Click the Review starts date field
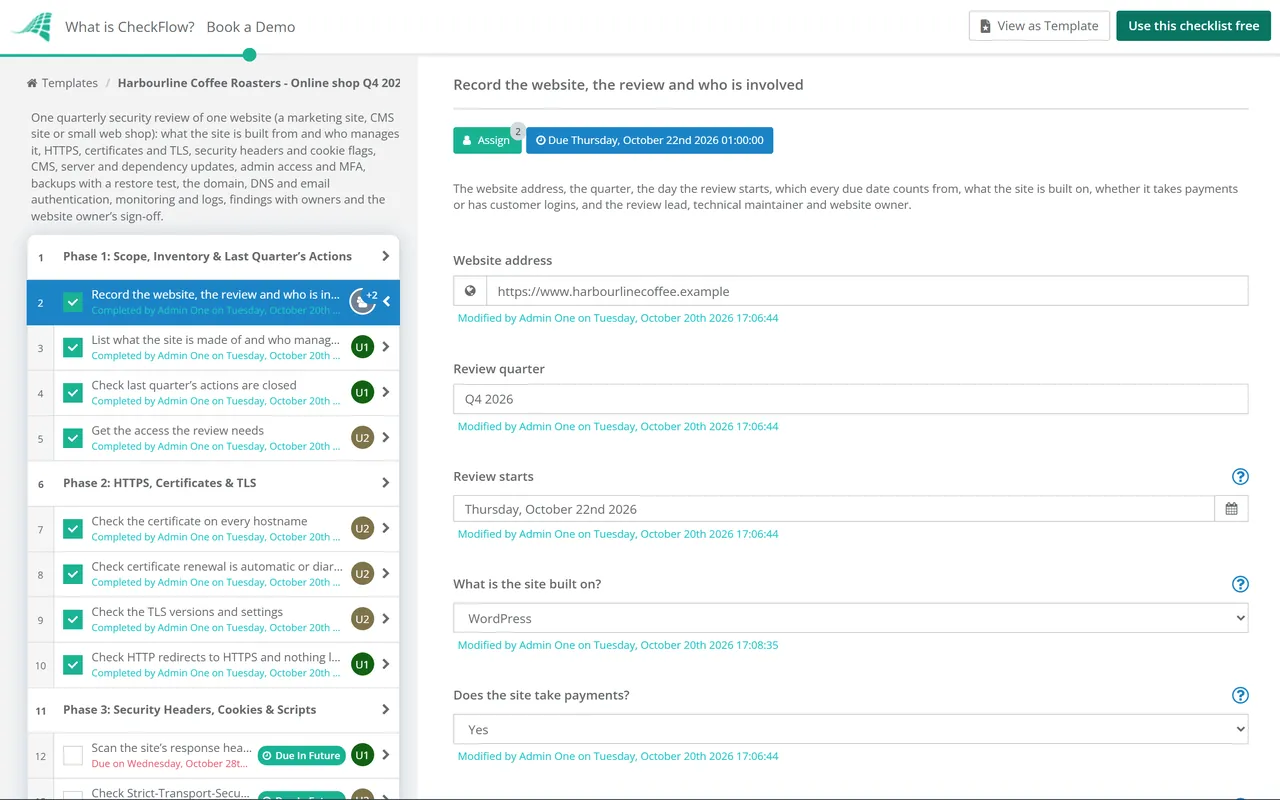This screenshot has height=800, width=1280. pyautogui.click(x=834, y=509)
